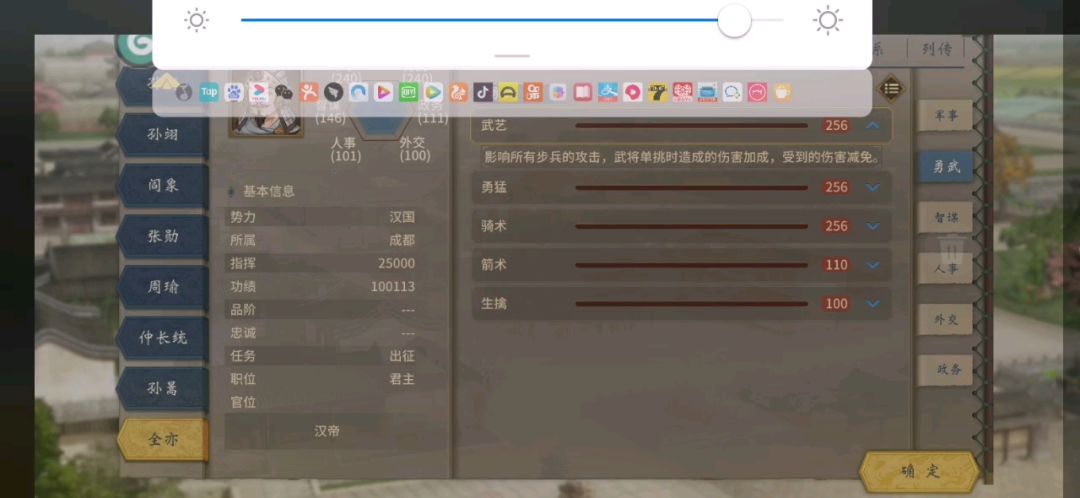The image size is (1080, 498).
Task: Select general 张勋 from the list
Action: tap(163, 236)
